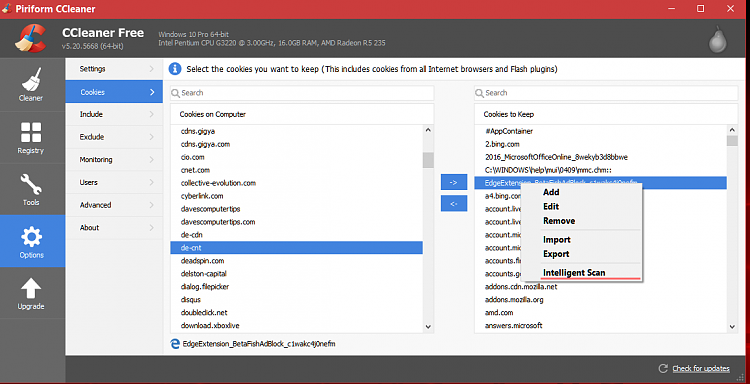This screenshot has height=384, width=750.
Task: Click the Cookies to Keep scrollbar thumb
Action: pos(732,141)
